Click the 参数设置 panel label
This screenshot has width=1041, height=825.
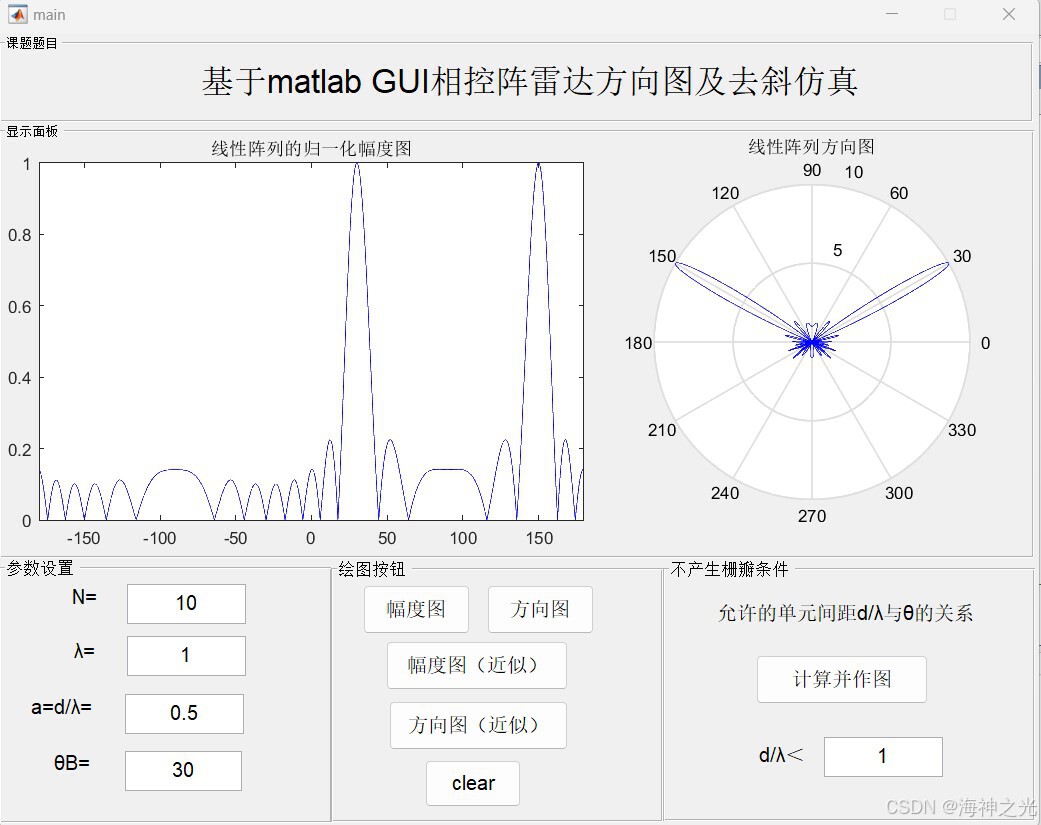40,568
